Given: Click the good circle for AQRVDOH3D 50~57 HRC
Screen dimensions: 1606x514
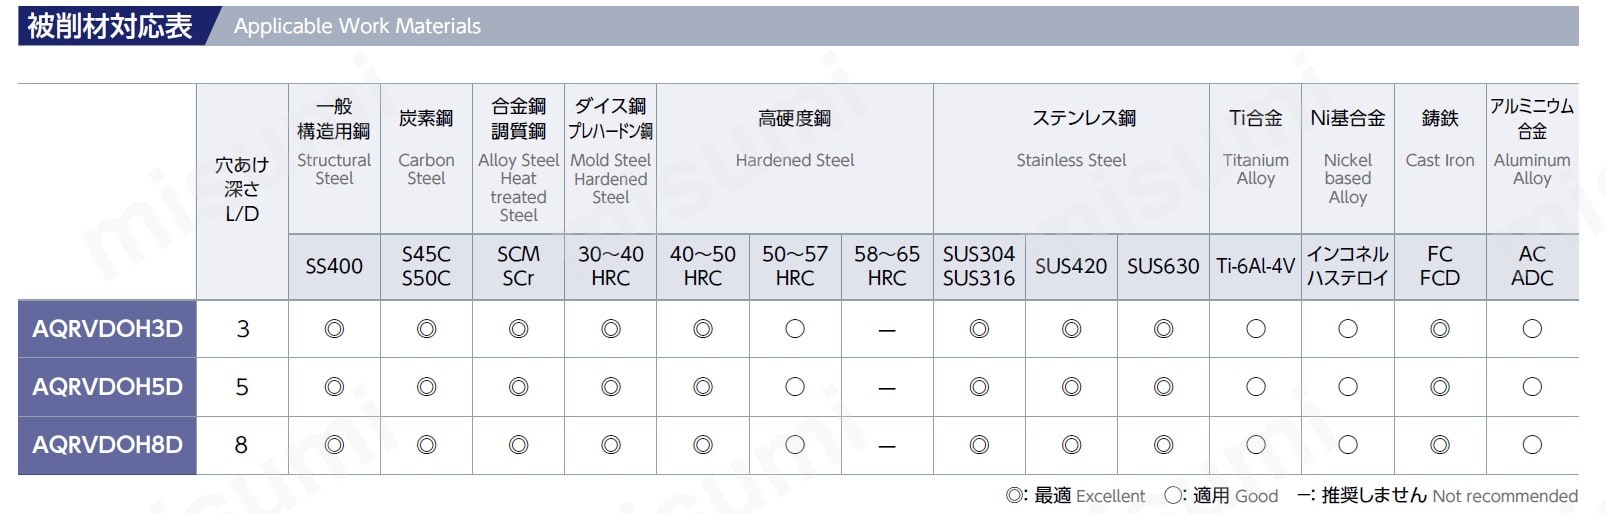Looking at the screenshot, I should click(x=795, y=329).
